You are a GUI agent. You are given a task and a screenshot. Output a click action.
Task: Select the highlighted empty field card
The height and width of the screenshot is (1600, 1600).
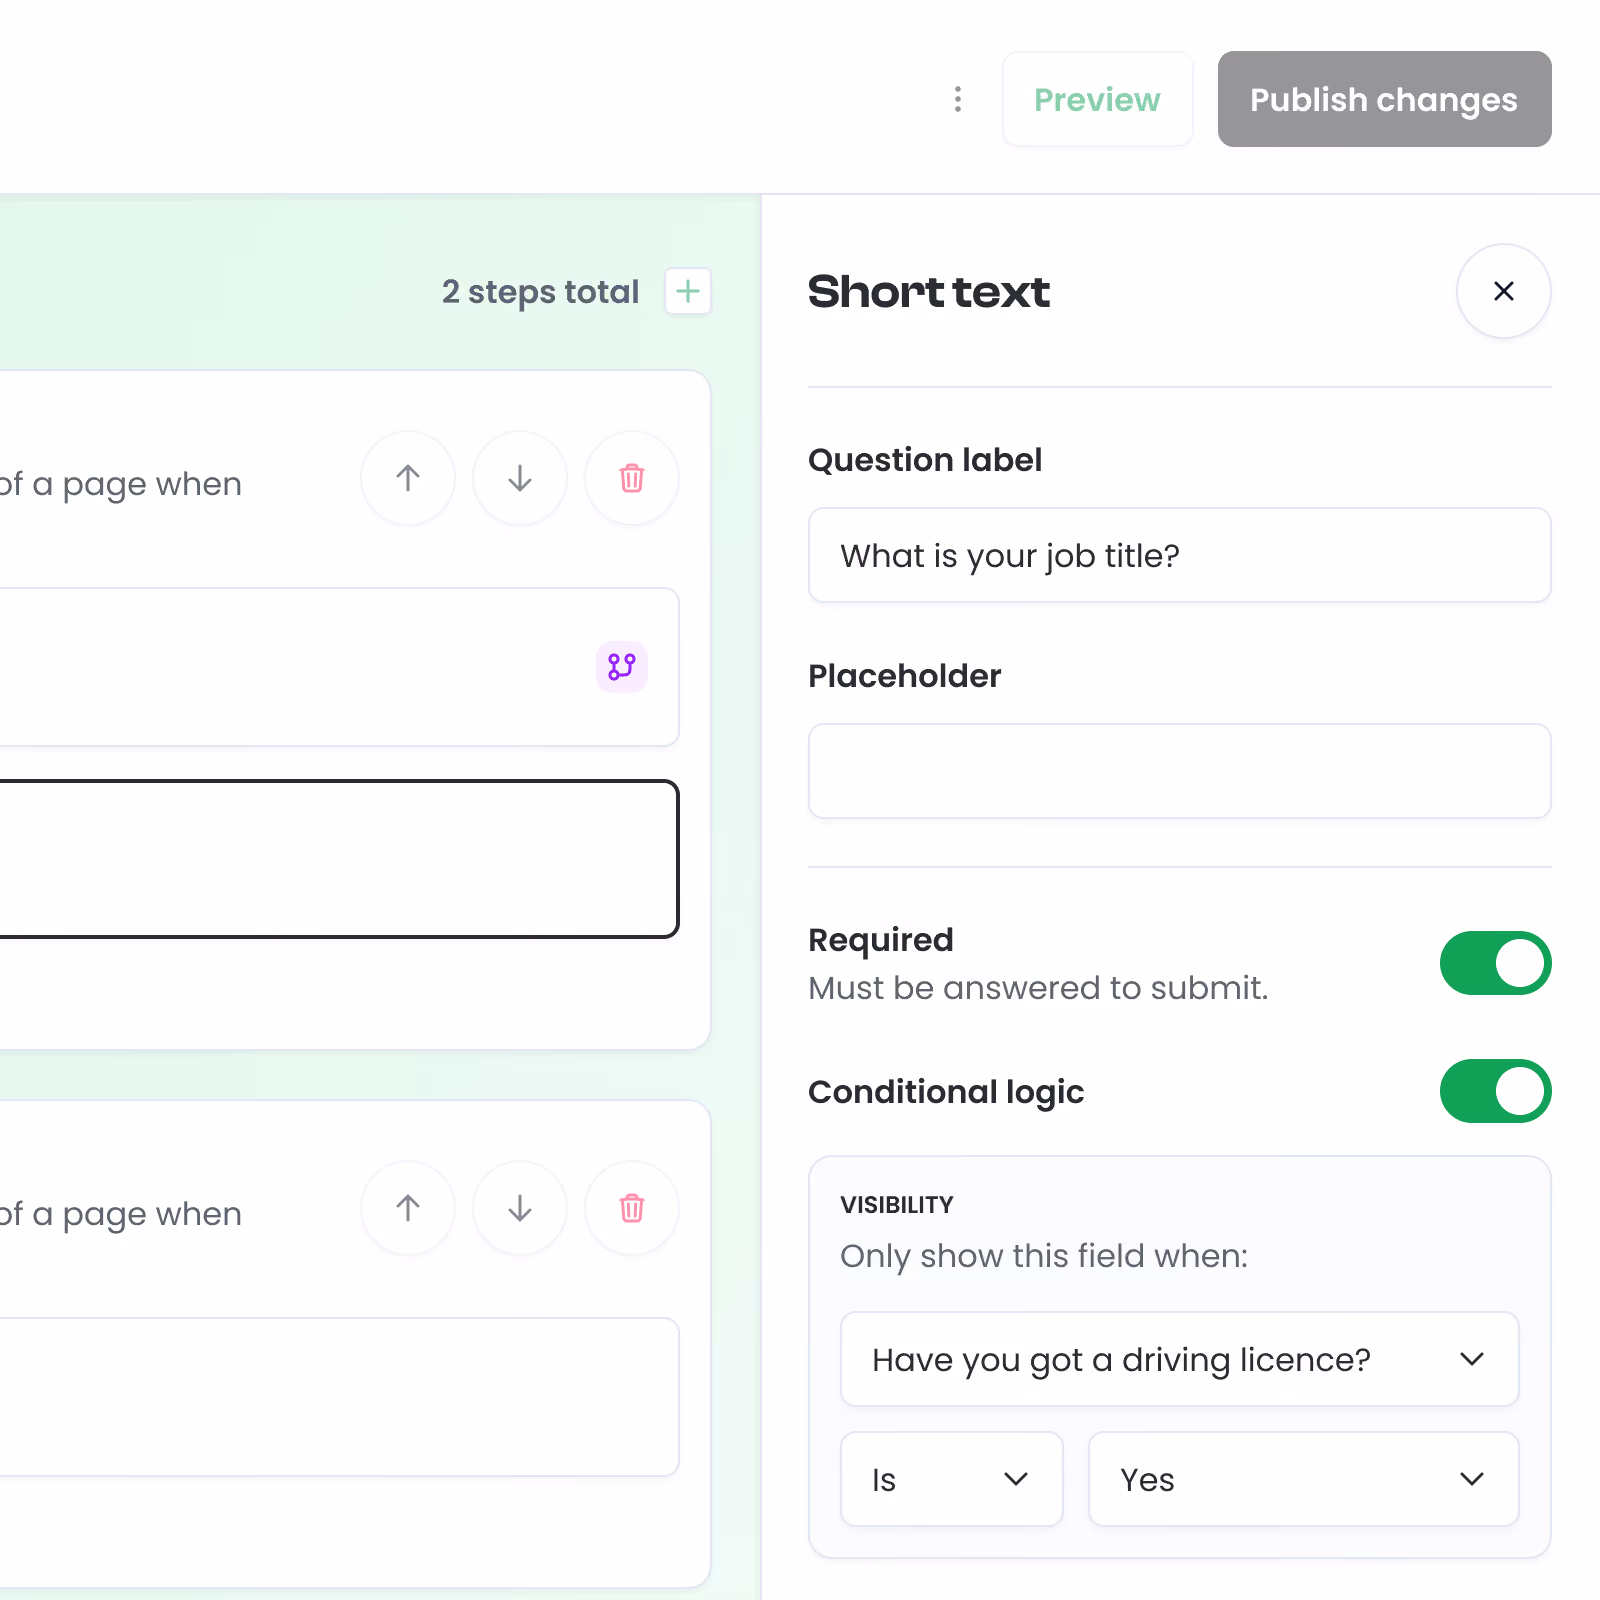[338, 859]
